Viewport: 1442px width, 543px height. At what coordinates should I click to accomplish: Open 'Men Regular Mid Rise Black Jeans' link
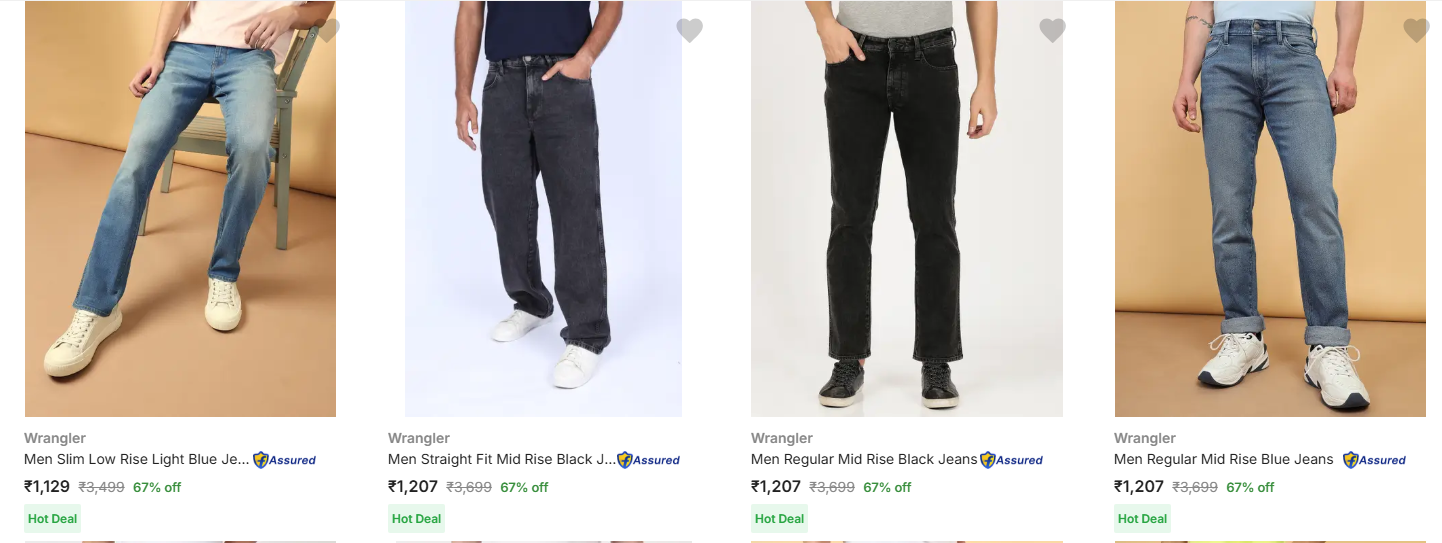coord(864,460)
